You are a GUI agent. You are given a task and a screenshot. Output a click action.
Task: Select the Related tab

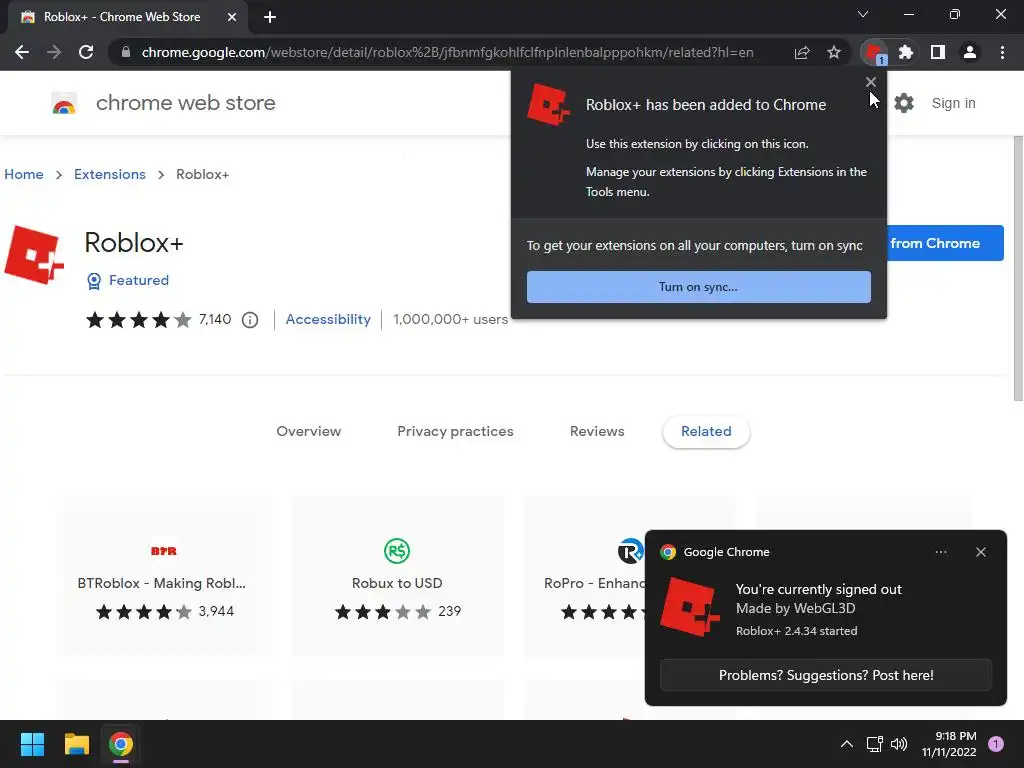(706, 431)
